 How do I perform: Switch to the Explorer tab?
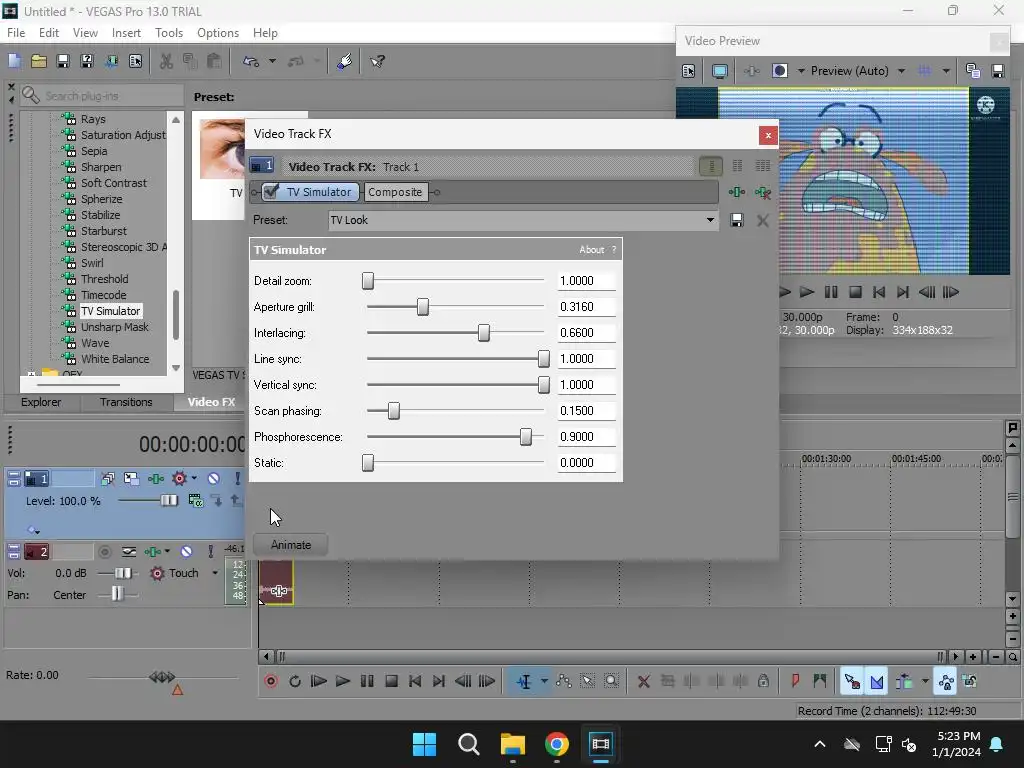(41, 402)
